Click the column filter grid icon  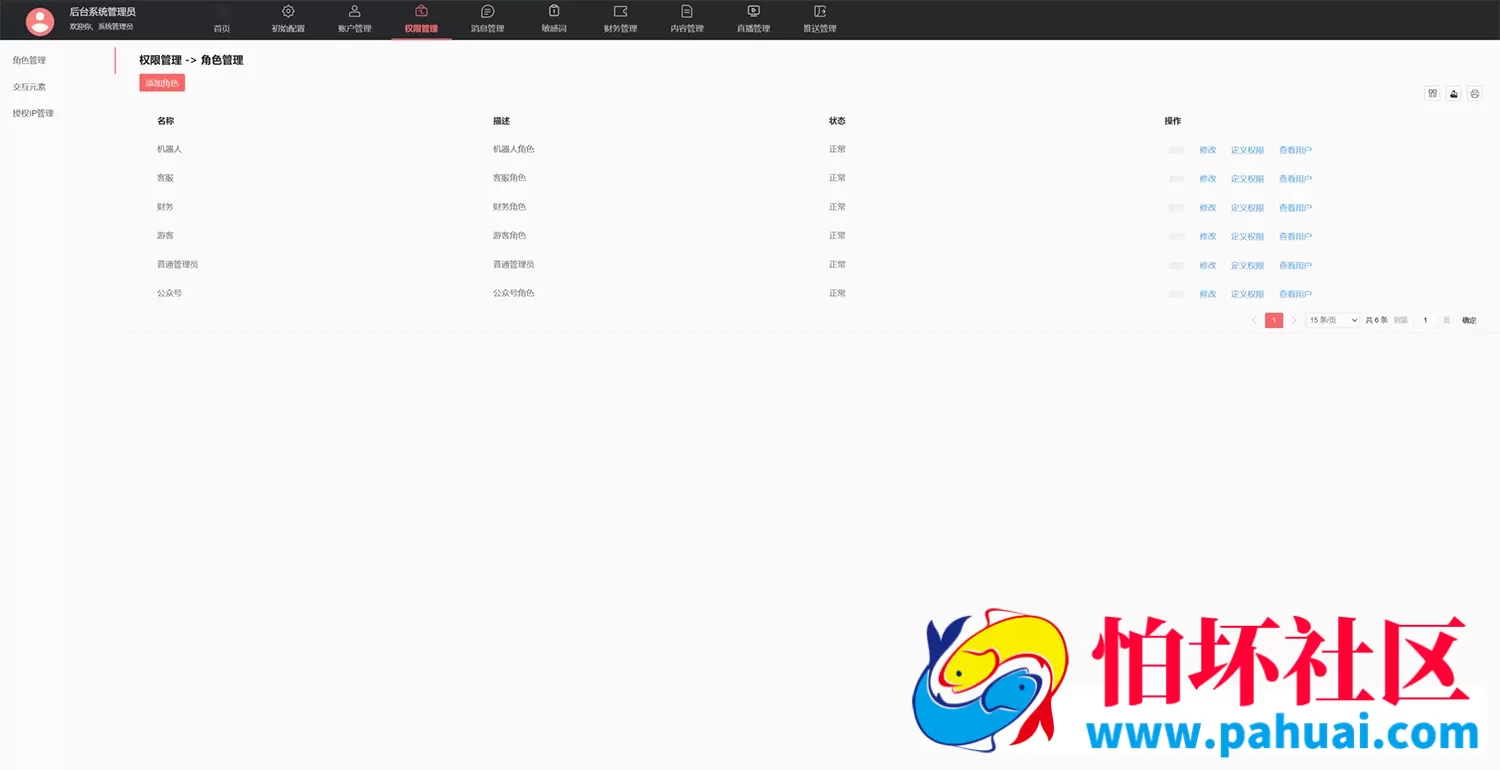point(1432,93)
